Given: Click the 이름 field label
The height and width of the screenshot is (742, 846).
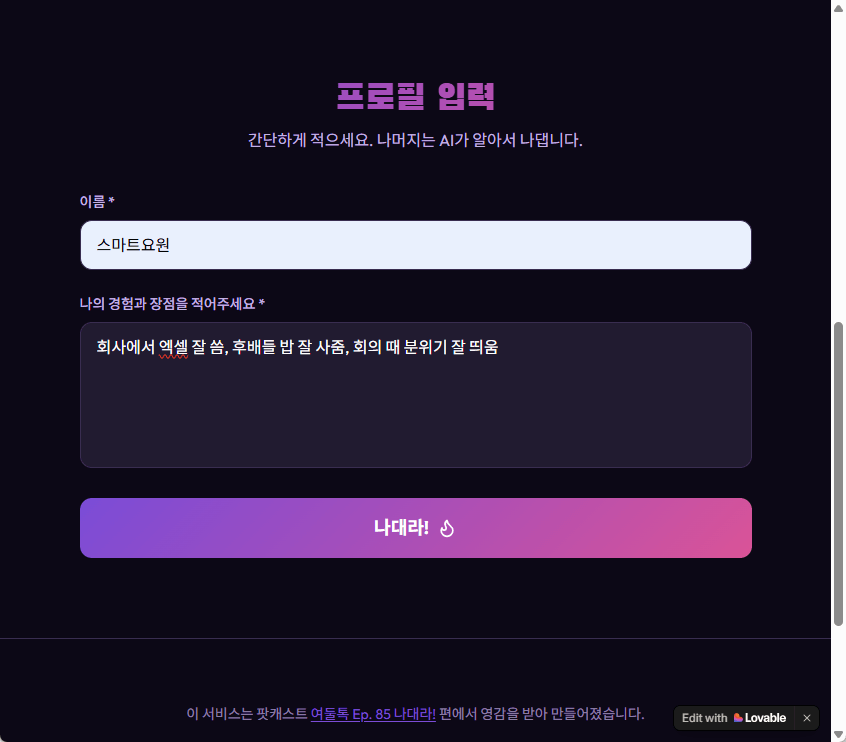Looking at the screenshot, I should (x=93, y=201).
